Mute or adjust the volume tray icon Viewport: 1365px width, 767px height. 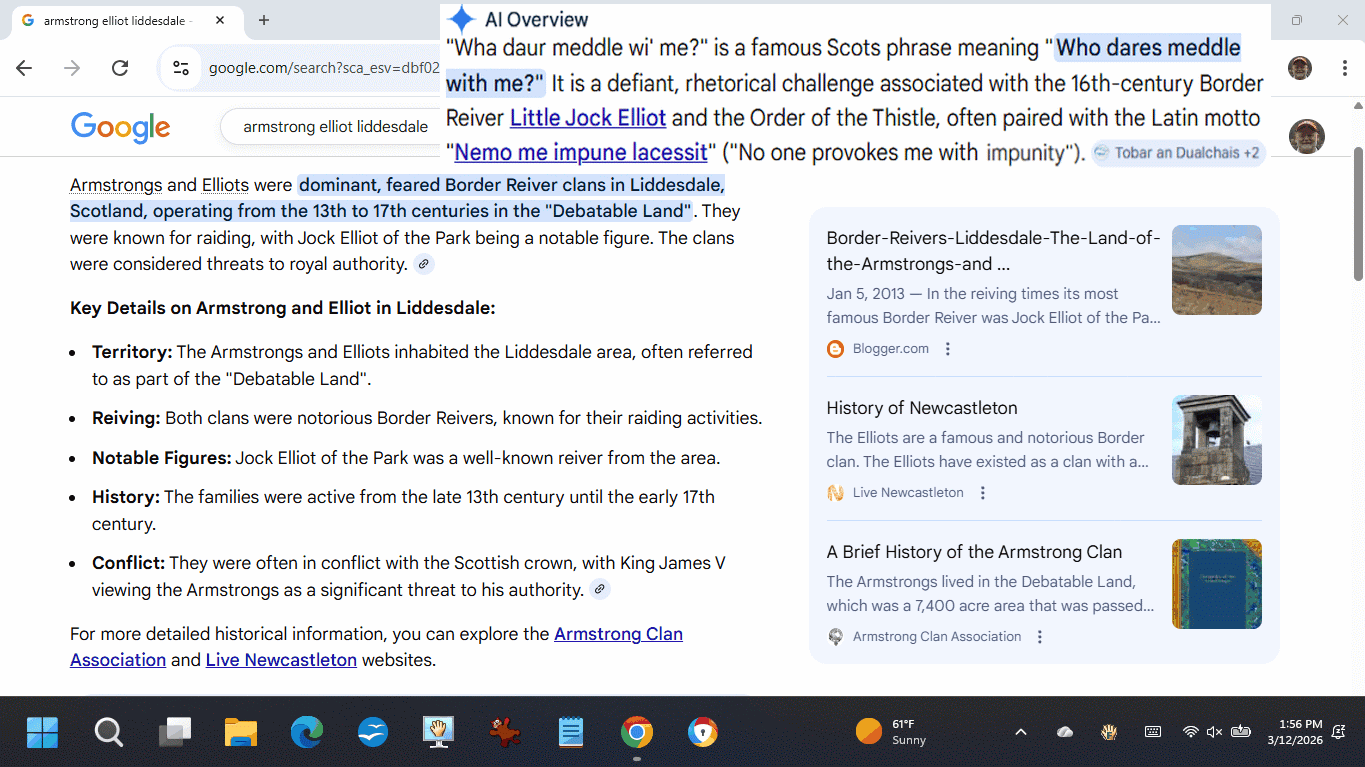(x=1214, y=732)
